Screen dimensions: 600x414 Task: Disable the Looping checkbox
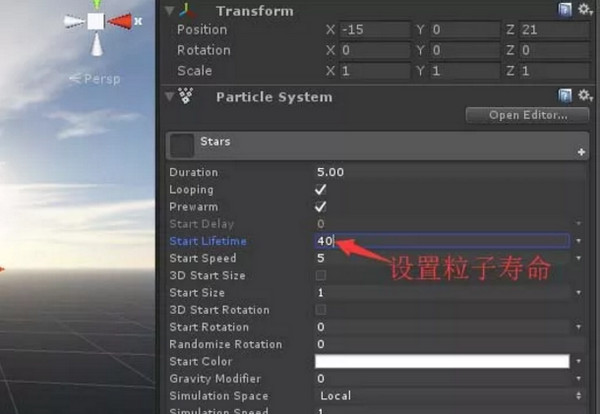click(321, 190)
